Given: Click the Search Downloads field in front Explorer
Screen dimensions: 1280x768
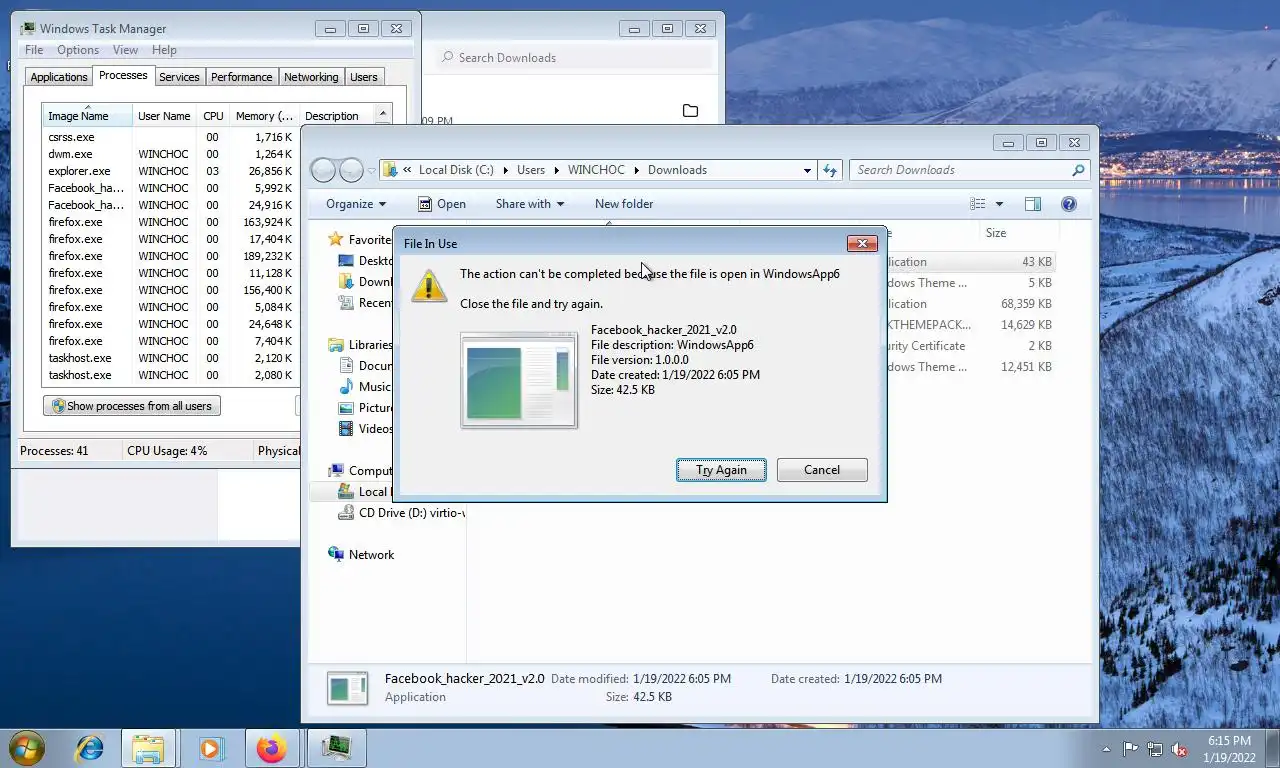Looking at the screenshot, I should pyautogui.click(x=970, y=170).
